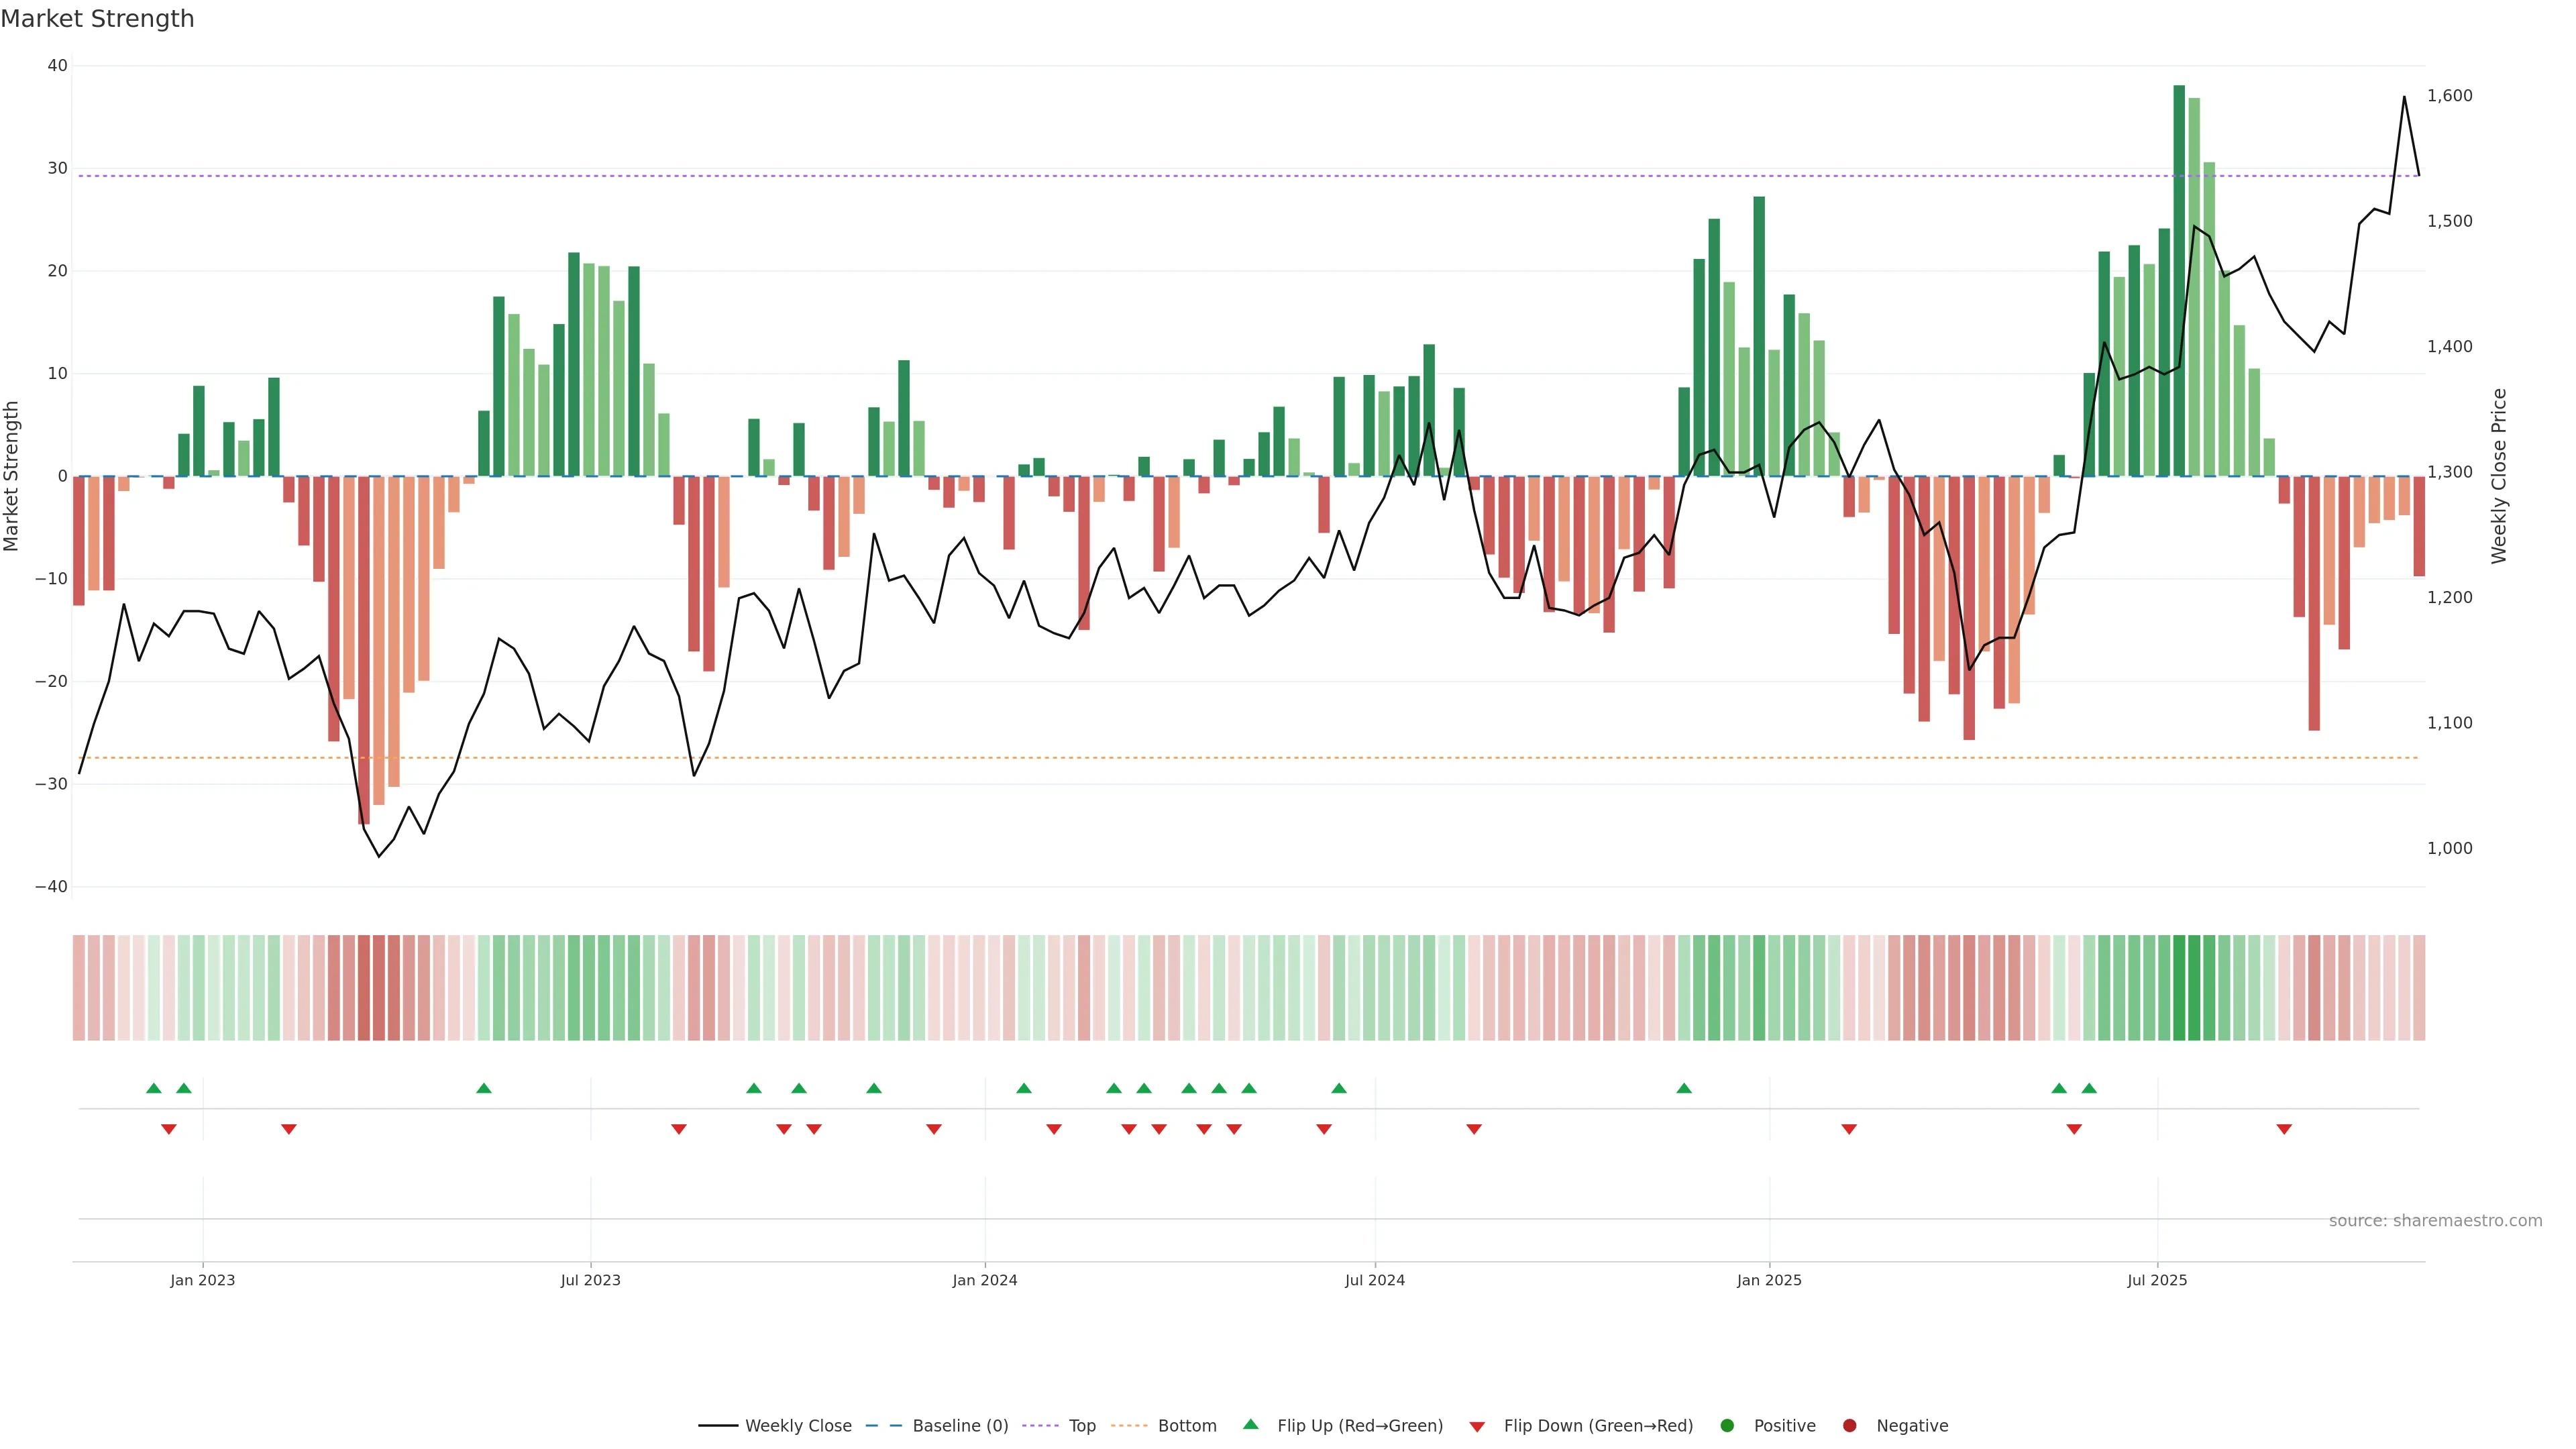Click the first flip-up green triangle marker

[153, 1088]
